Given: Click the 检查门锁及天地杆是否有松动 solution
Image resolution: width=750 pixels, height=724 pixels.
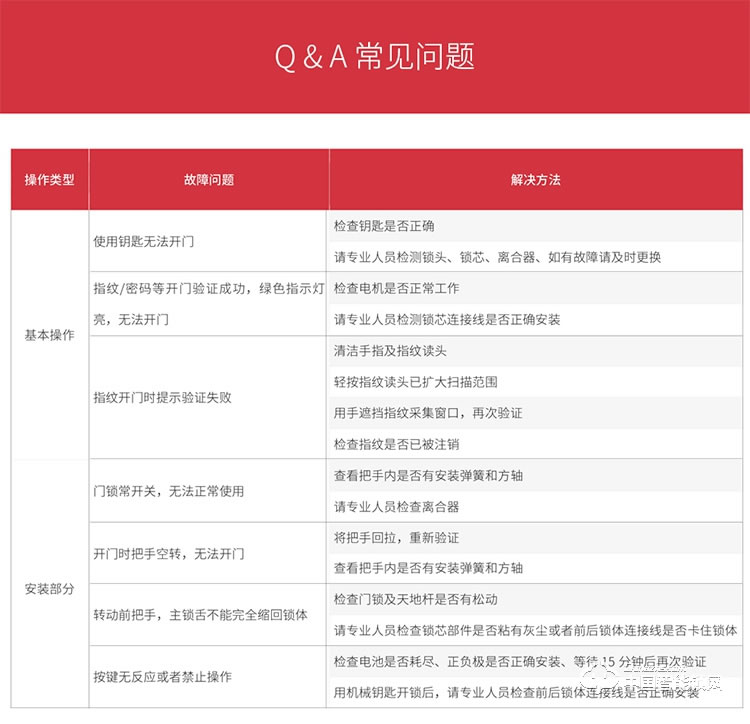Looking at the screenshot, I should 415,599.
